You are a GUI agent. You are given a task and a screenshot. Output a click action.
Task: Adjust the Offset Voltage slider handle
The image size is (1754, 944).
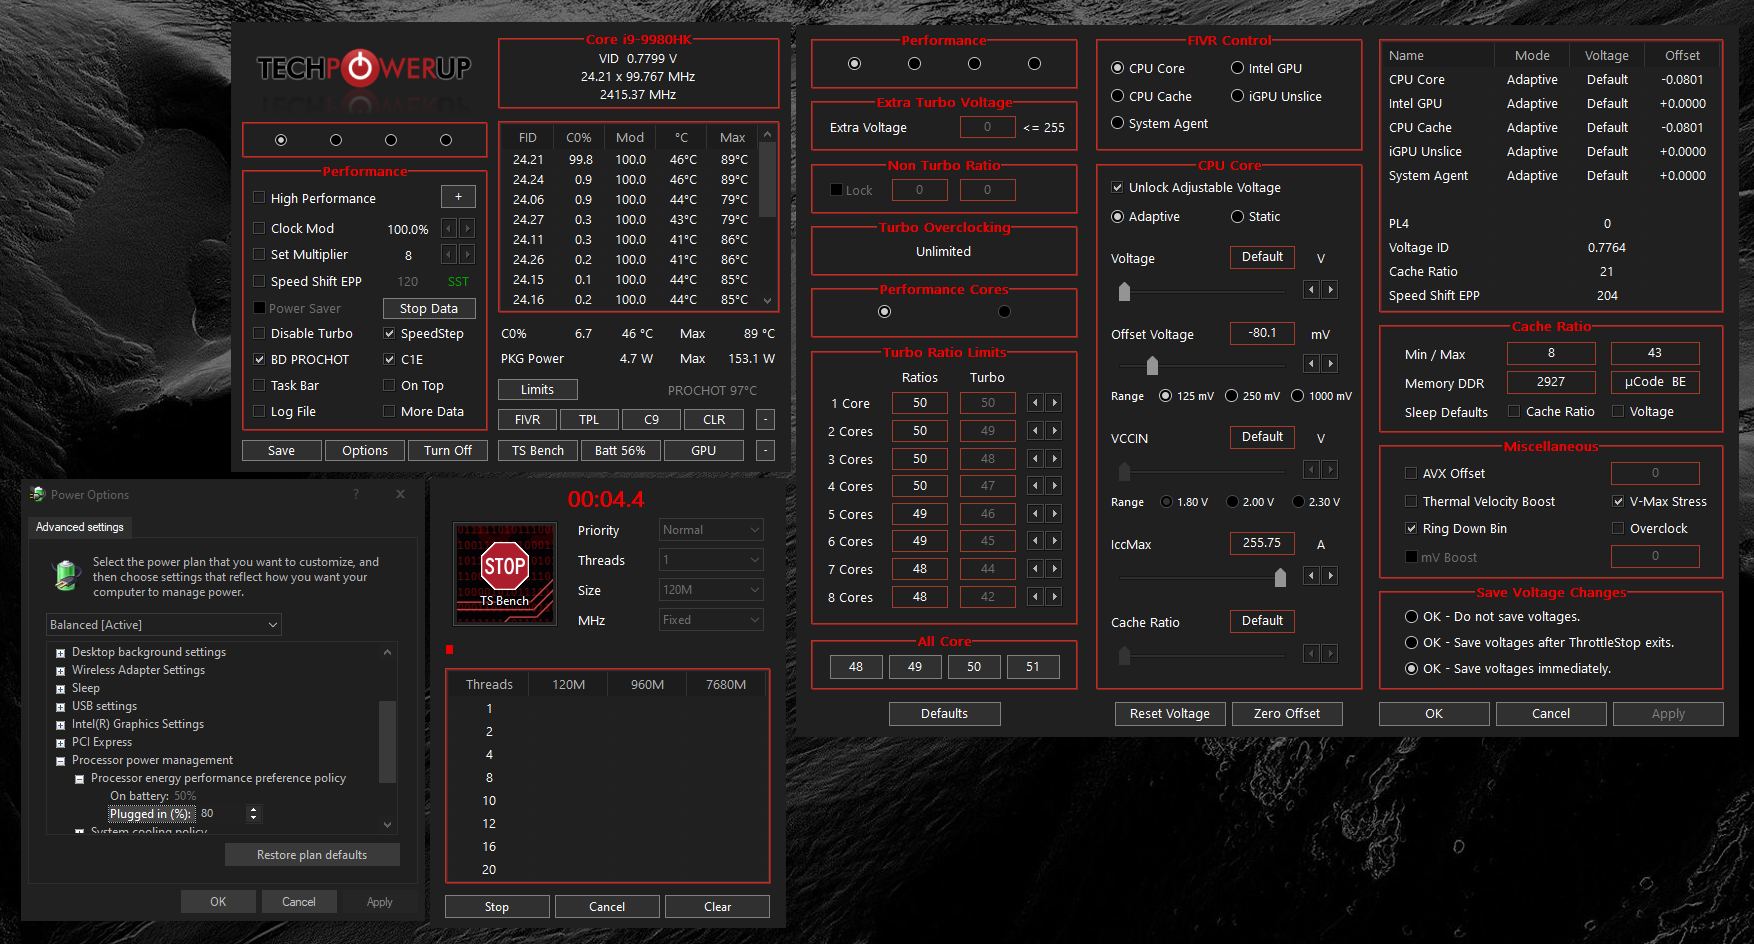(1152, 365)
